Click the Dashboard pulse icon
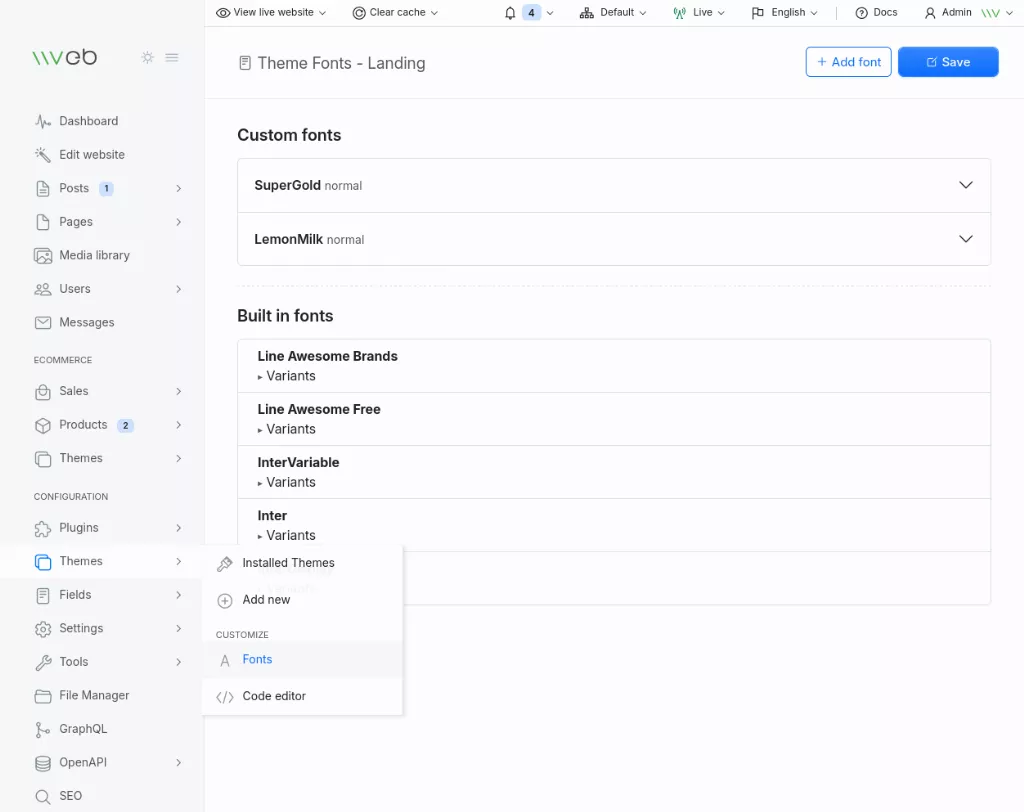The height and width of the screenshot is (812, 1024). pyautogui.click(x=43, y=121)
